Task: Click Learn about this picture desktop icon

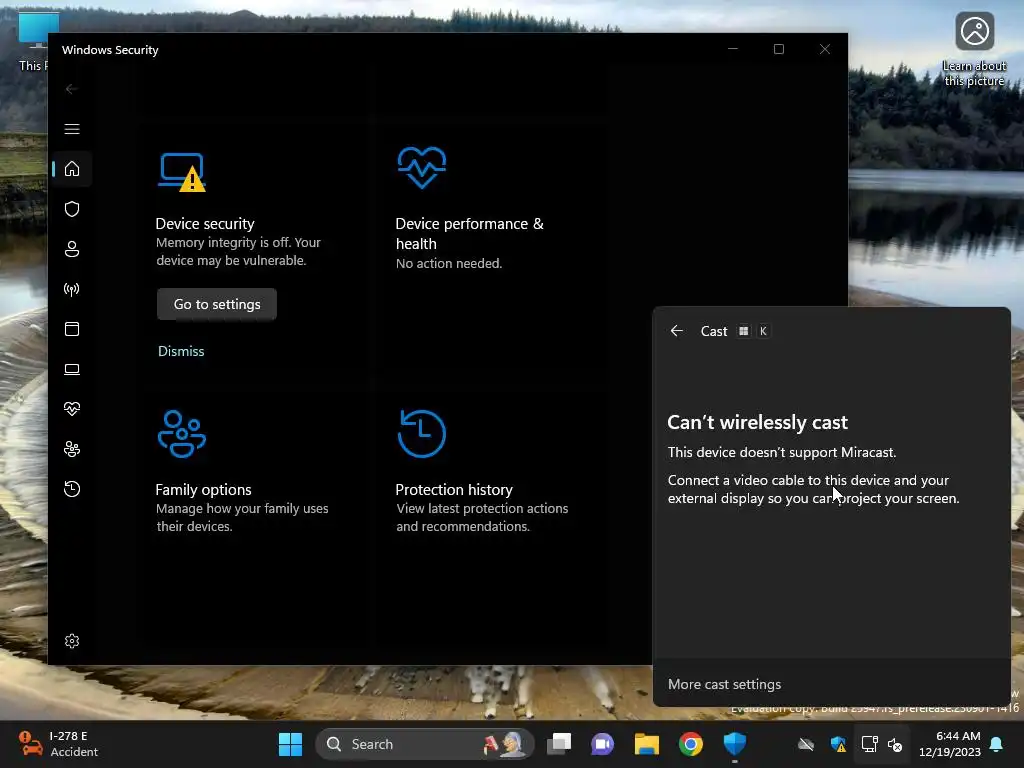Action: [974, 49]
